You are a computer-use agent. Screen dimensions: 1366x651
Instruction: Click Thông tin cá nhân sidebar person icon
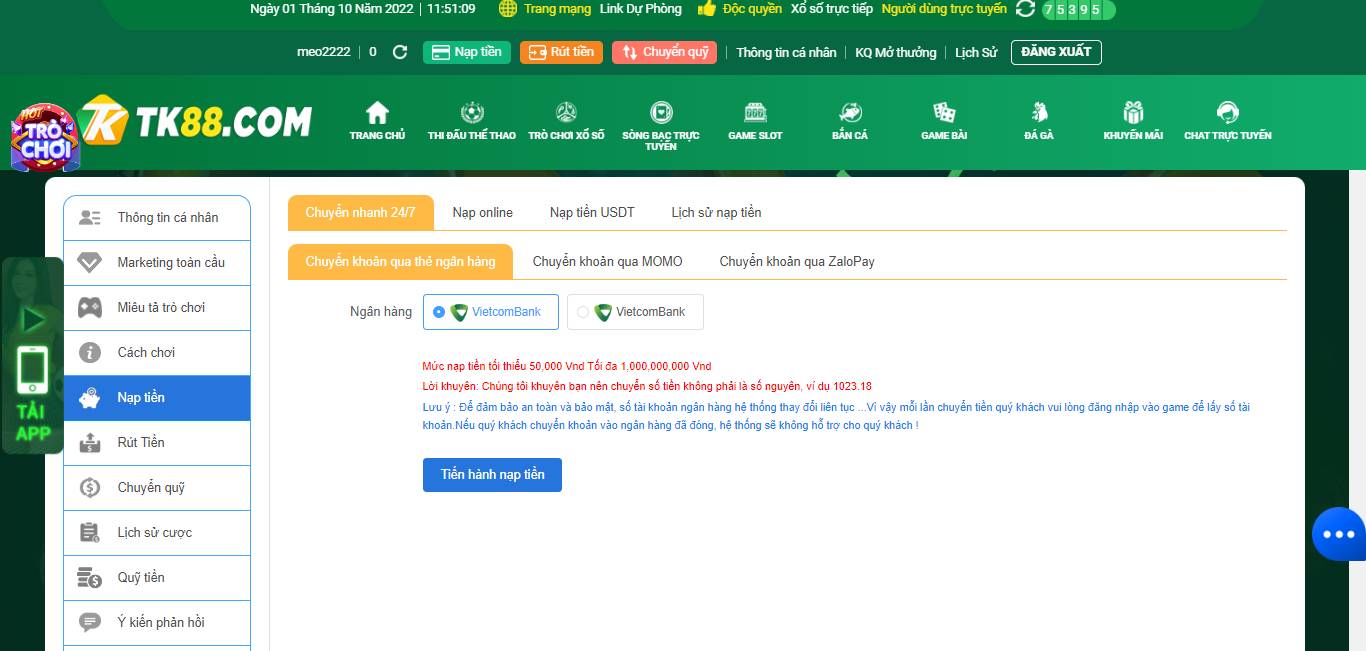(90, 217)
